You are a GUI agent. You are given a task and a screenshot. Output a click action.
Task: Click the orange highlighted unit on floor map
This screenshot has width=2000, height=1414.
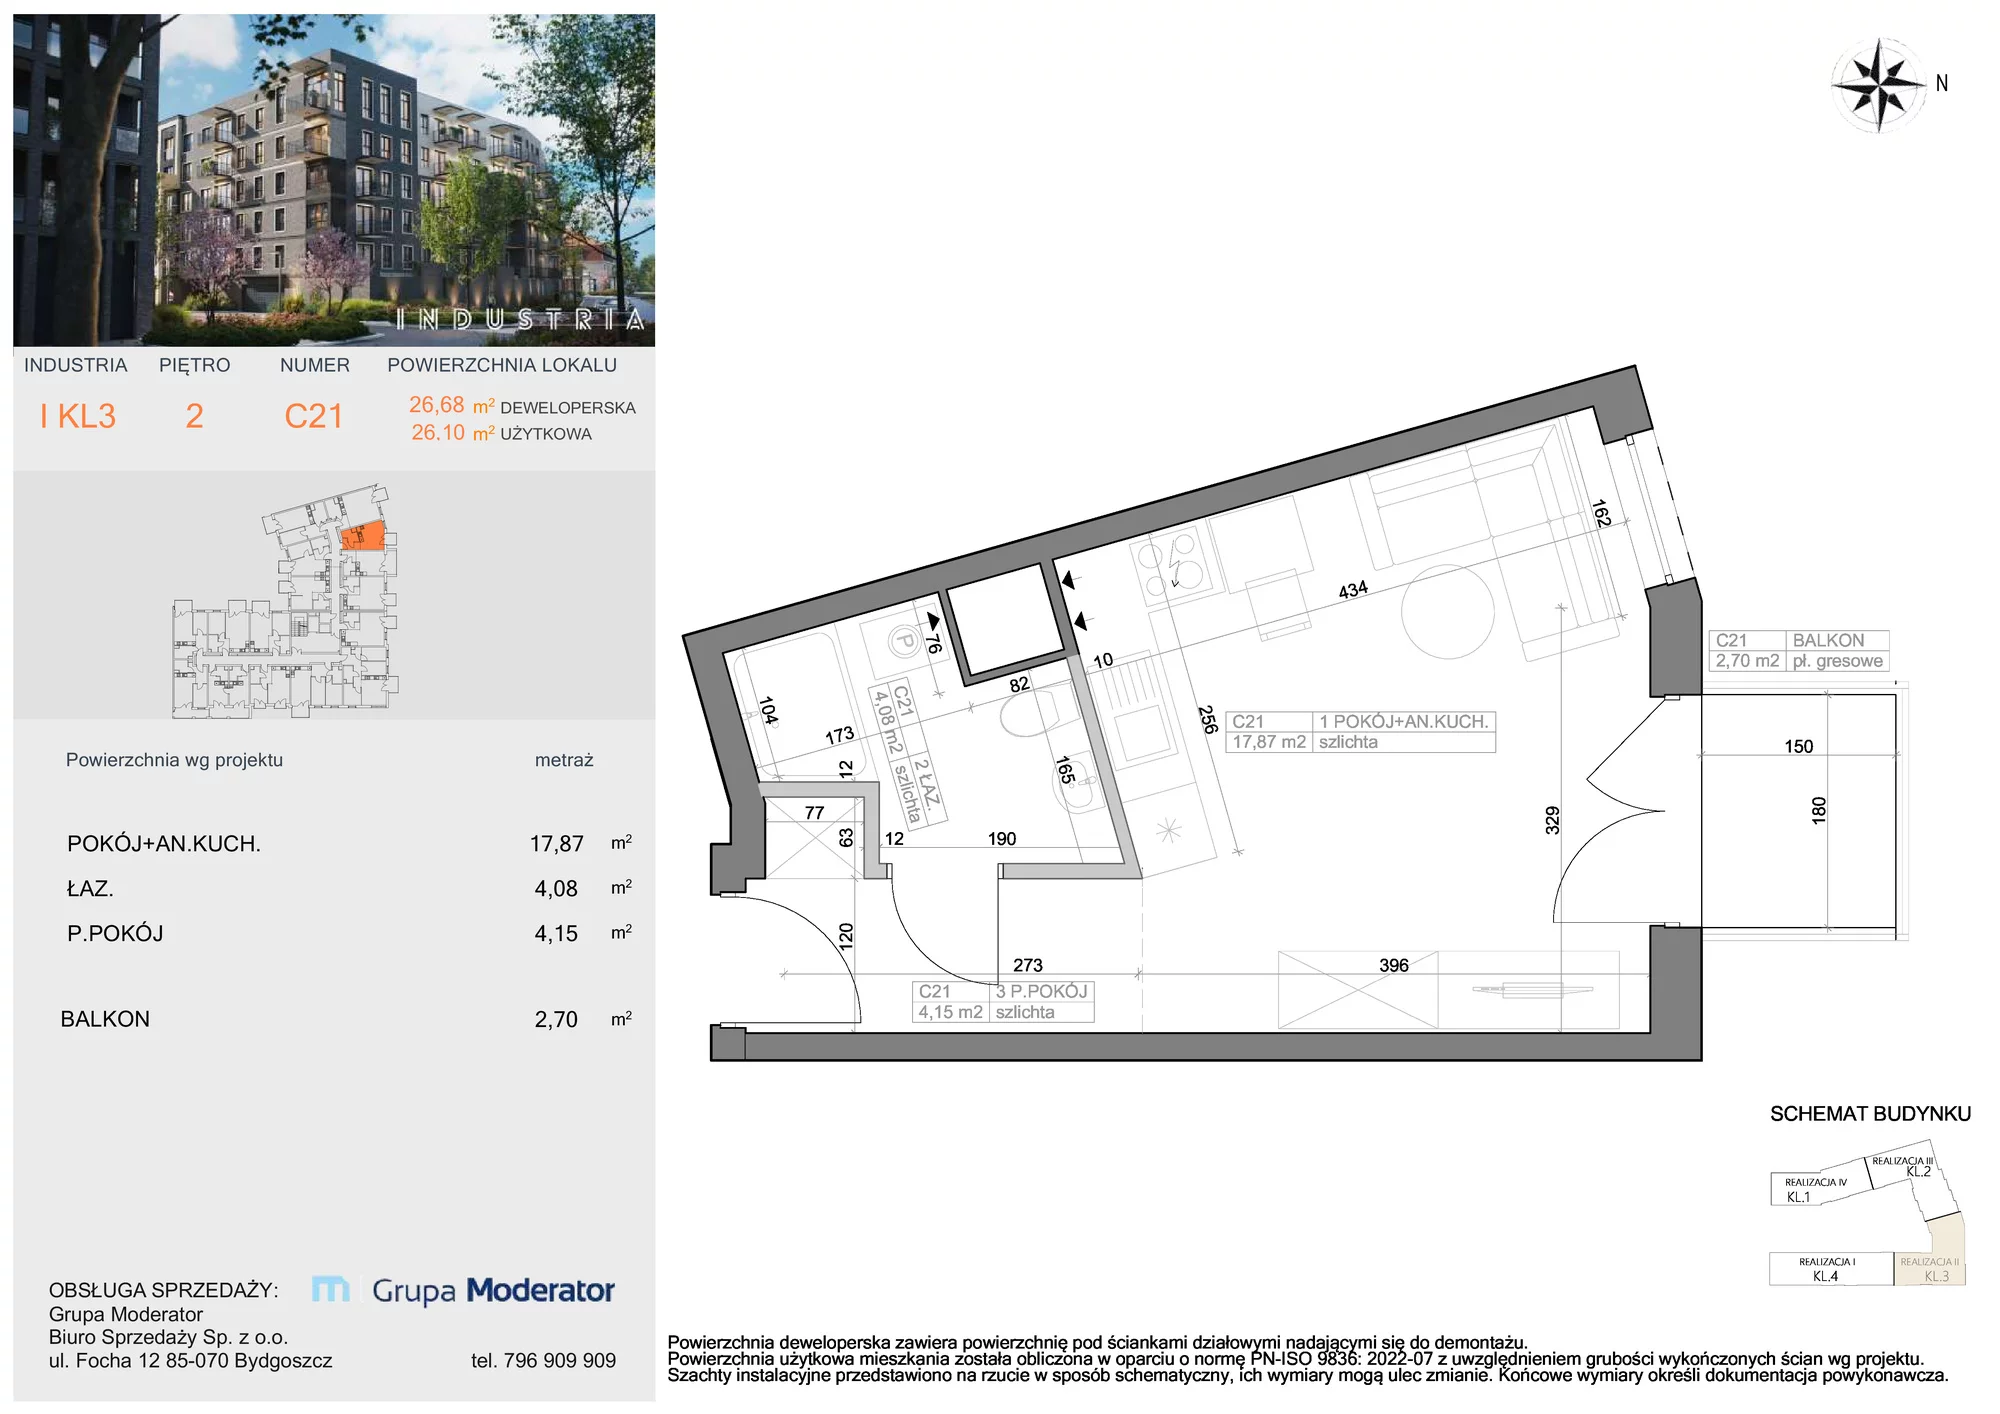tap(363, 536)
